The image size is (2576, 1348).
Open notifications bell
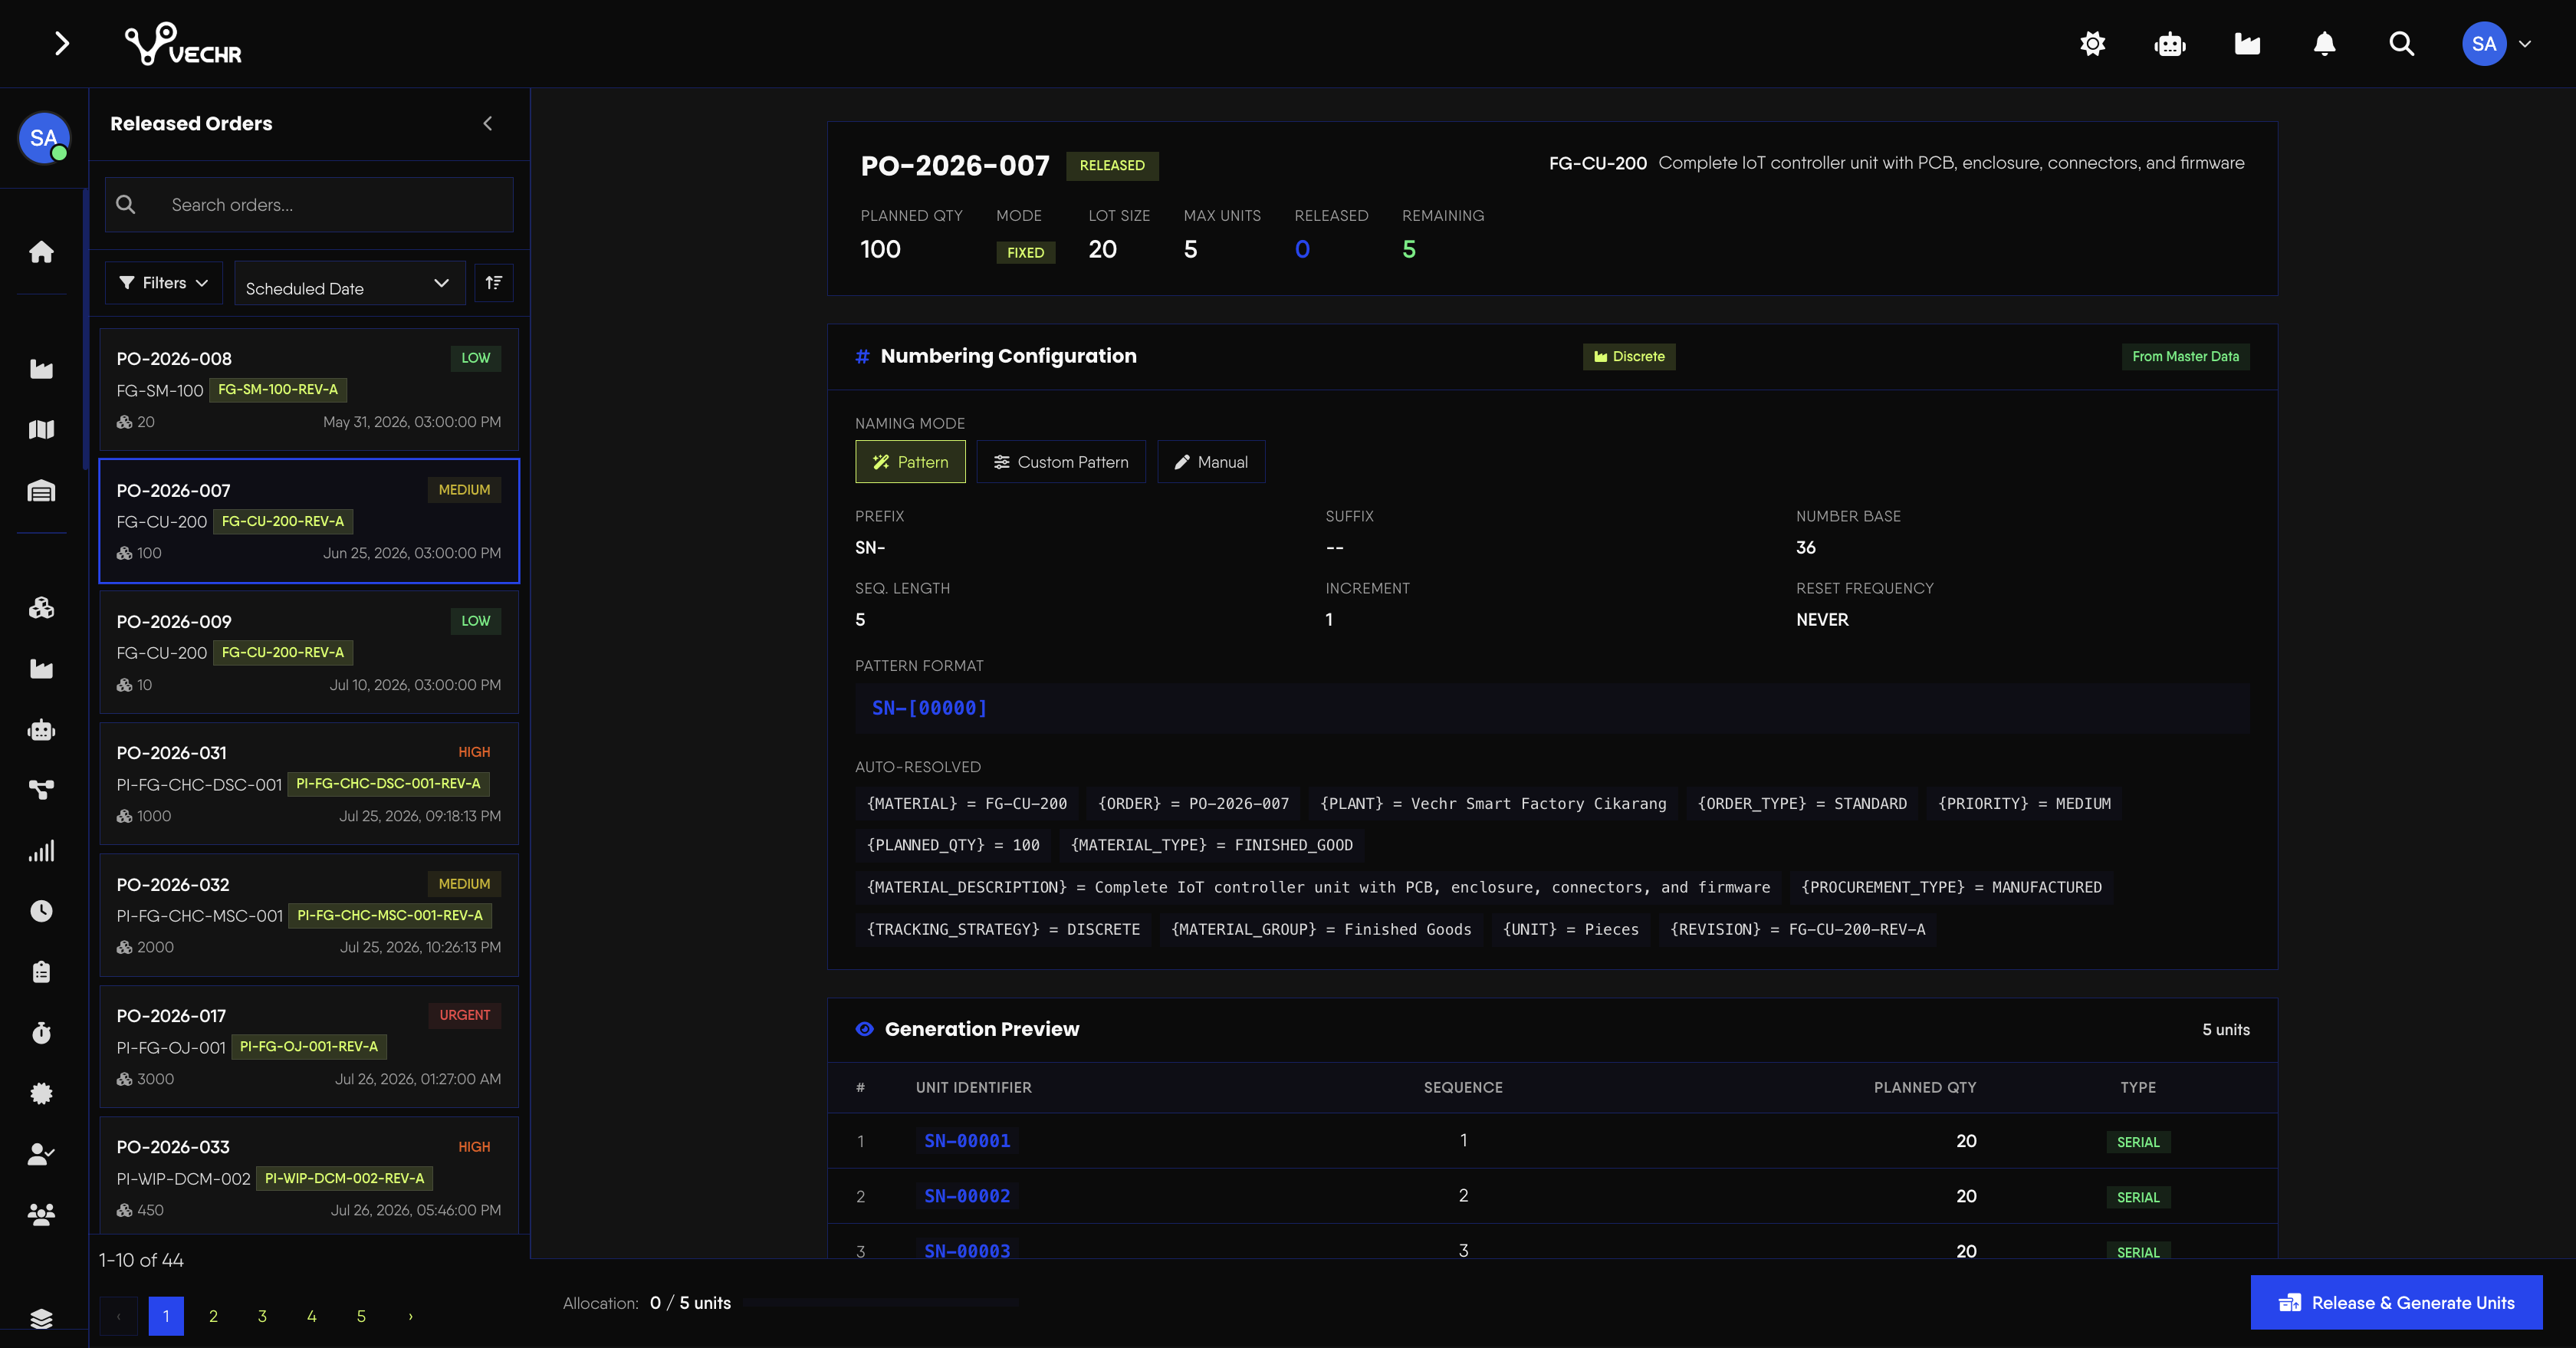(x=2324, y=43)
